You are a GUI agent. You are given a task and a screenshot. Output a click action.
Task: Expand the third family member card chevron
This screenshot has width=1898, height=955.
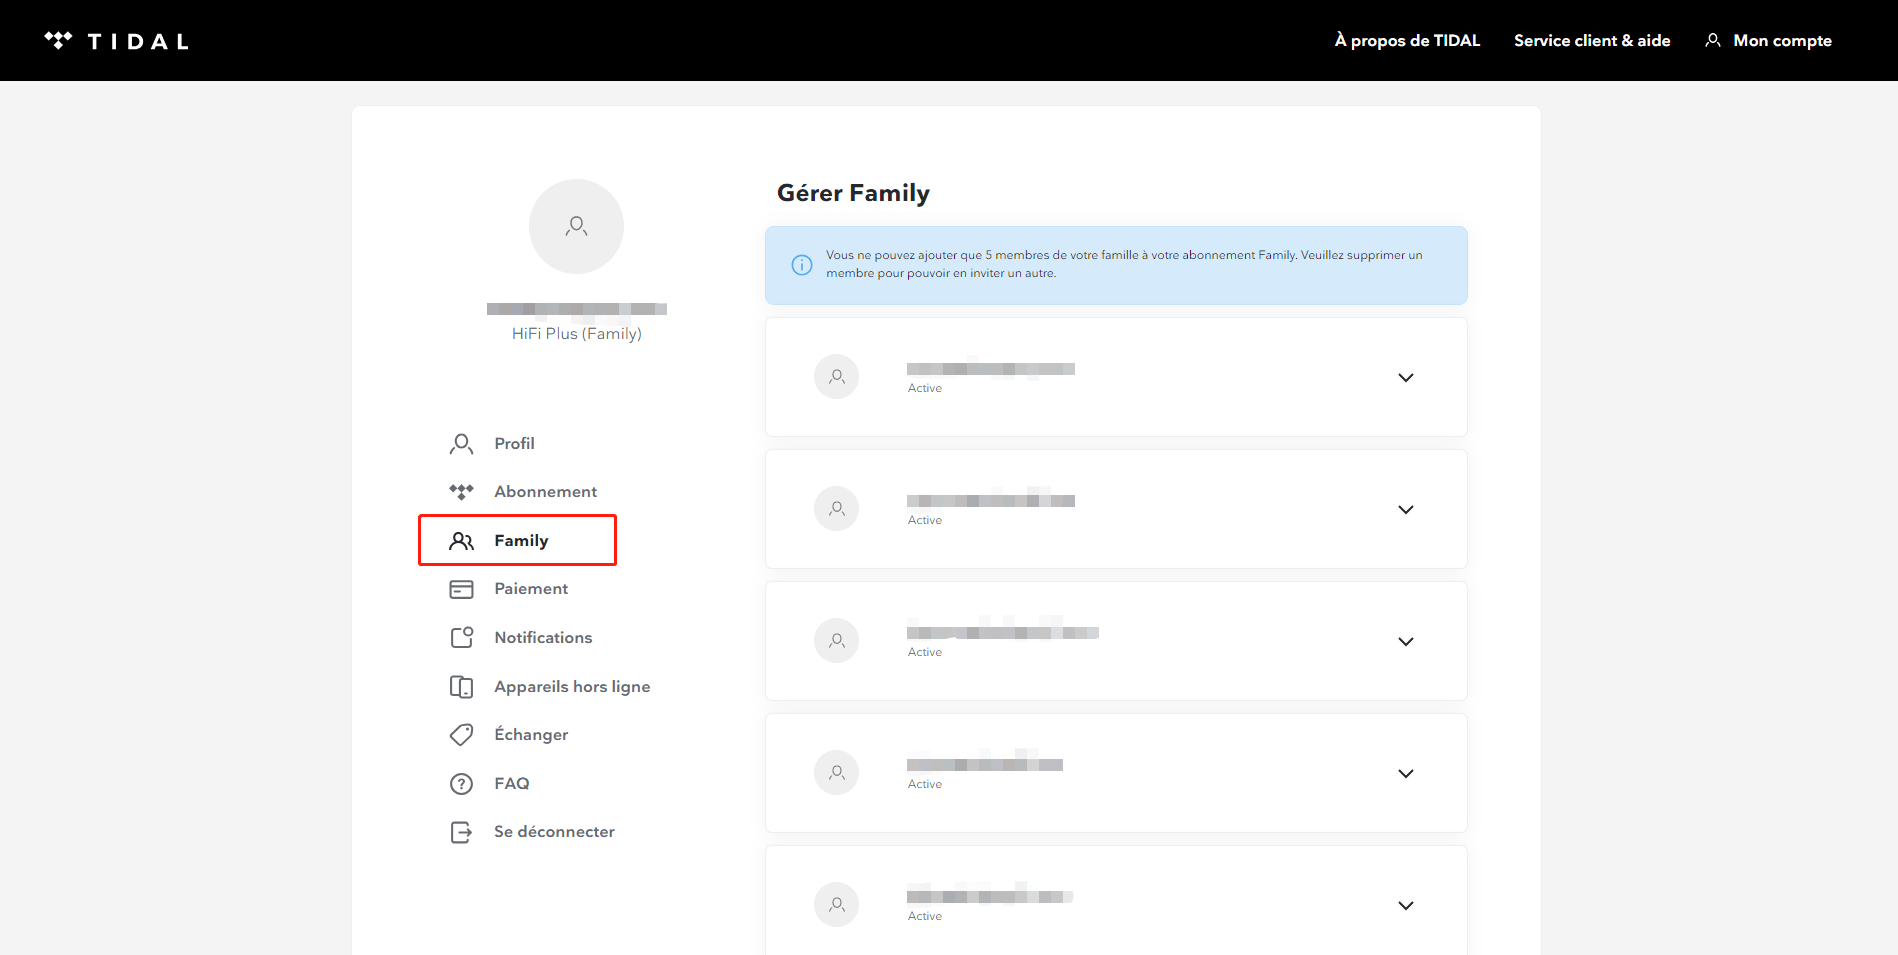coord(1406,642)
